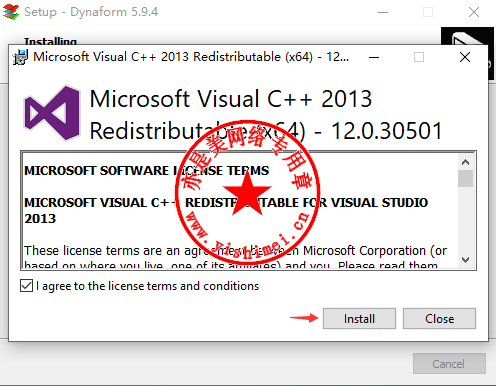
Task: Click the Close button in redistributable dialog
Action: click(x=439, y=319)
